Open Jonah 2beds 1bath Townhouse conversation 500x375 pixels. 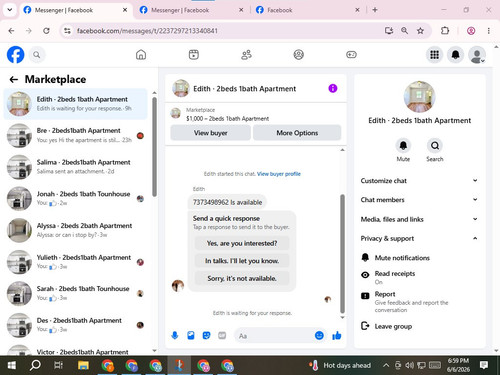tap(75, 198)
